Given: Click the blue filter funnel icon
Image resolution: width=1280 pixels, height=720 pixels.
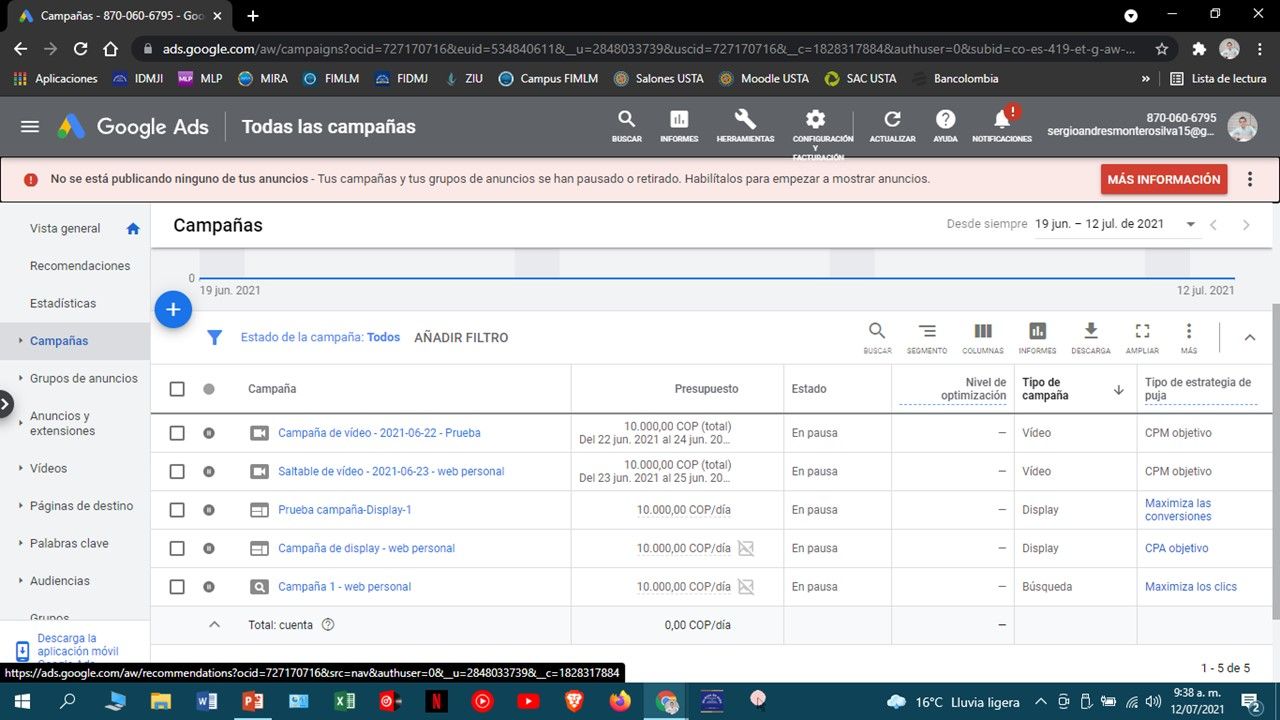Looking at the screenshot, I should 214,338.
